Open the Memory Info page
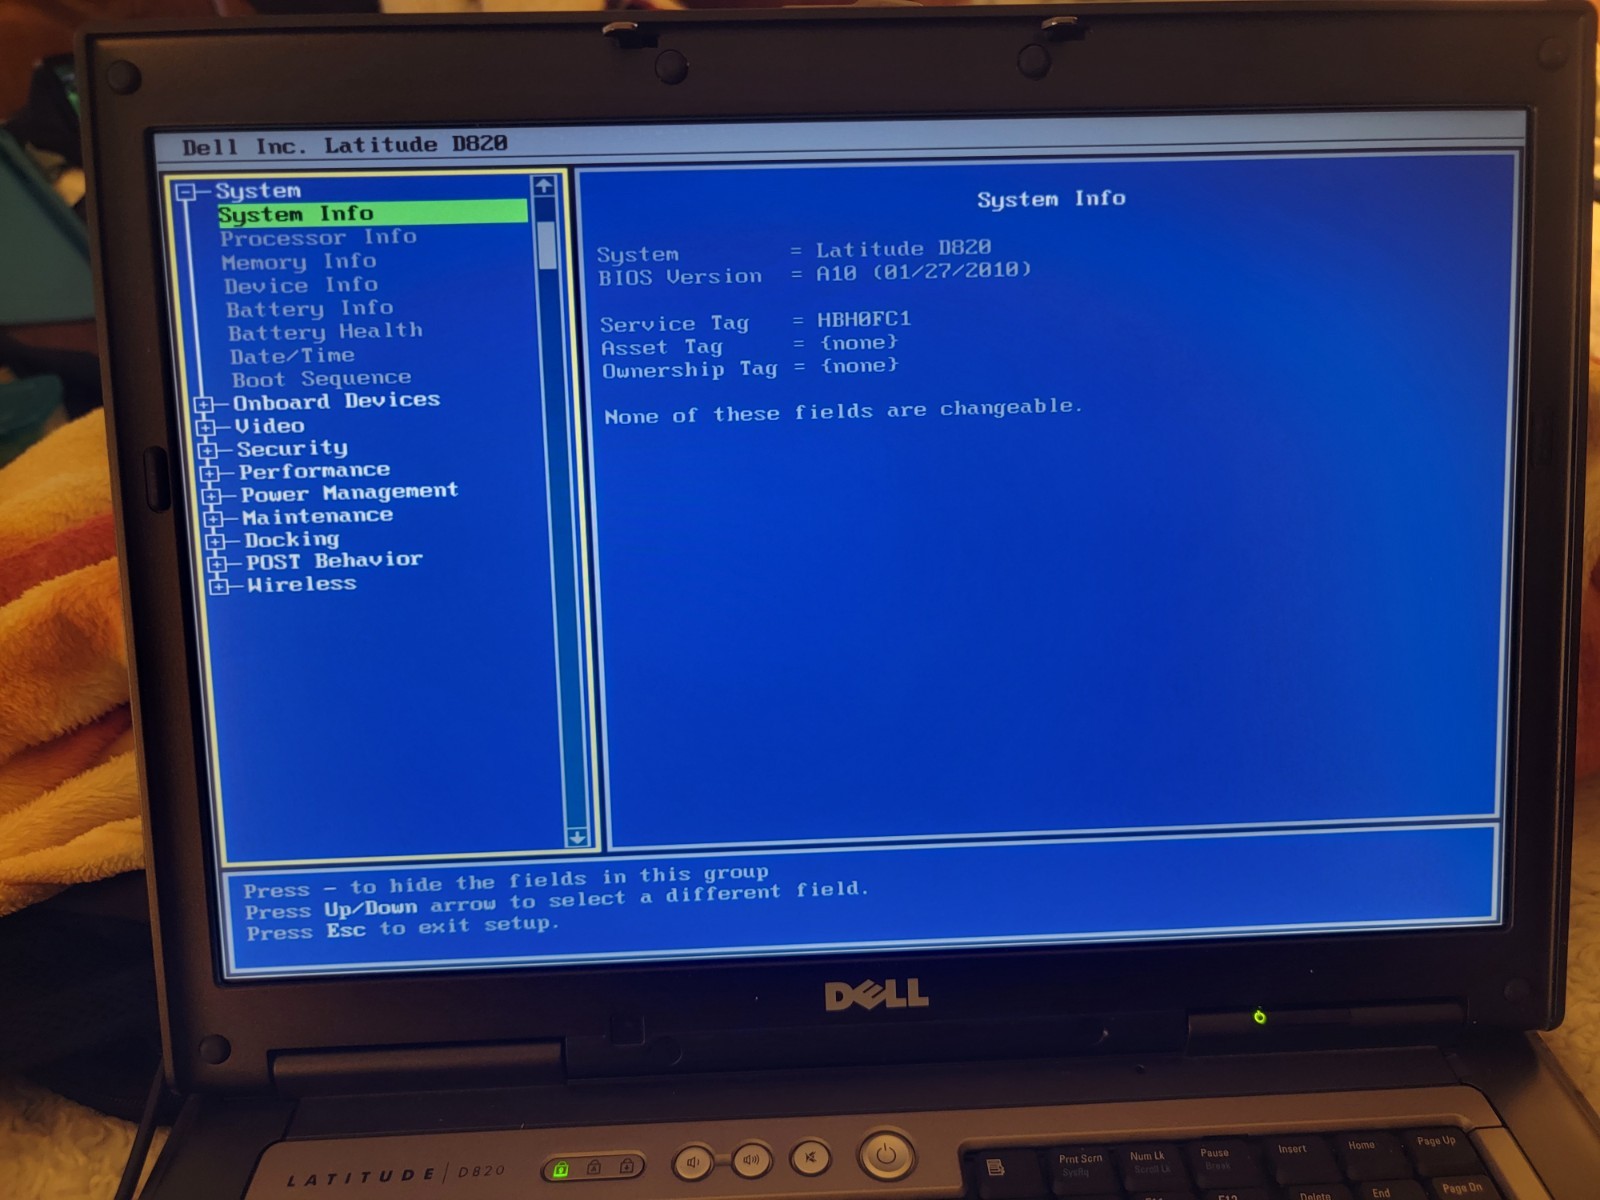Viewport: 1600px width, 1200px height. 299,262
